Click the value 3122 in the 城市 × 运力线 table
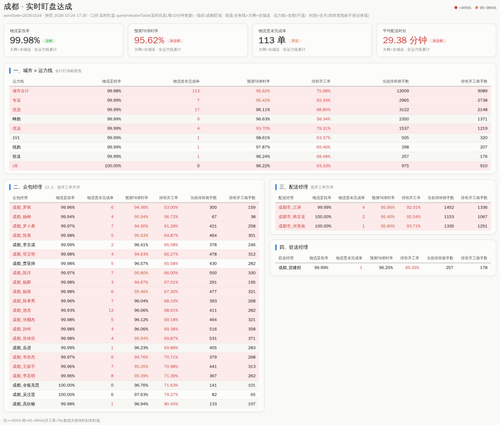Screen dimensions: 500x425 click(404, 109)
